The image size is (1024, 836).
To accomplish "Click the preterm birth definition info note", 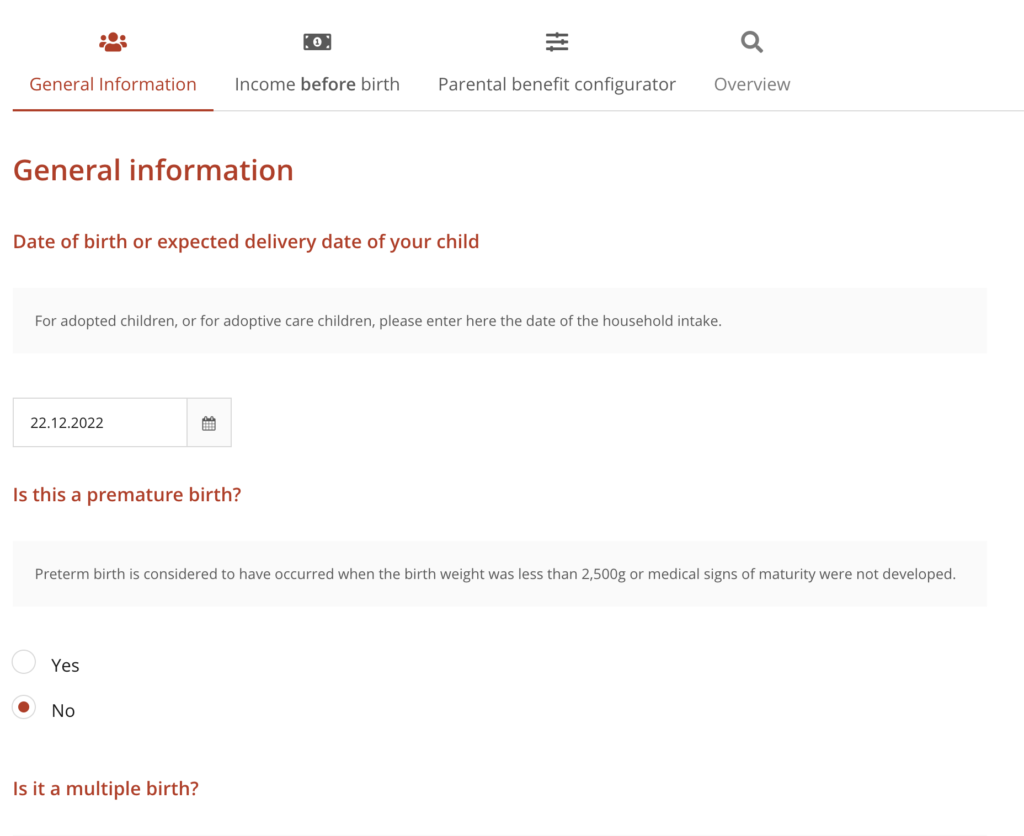I will 495,574.
